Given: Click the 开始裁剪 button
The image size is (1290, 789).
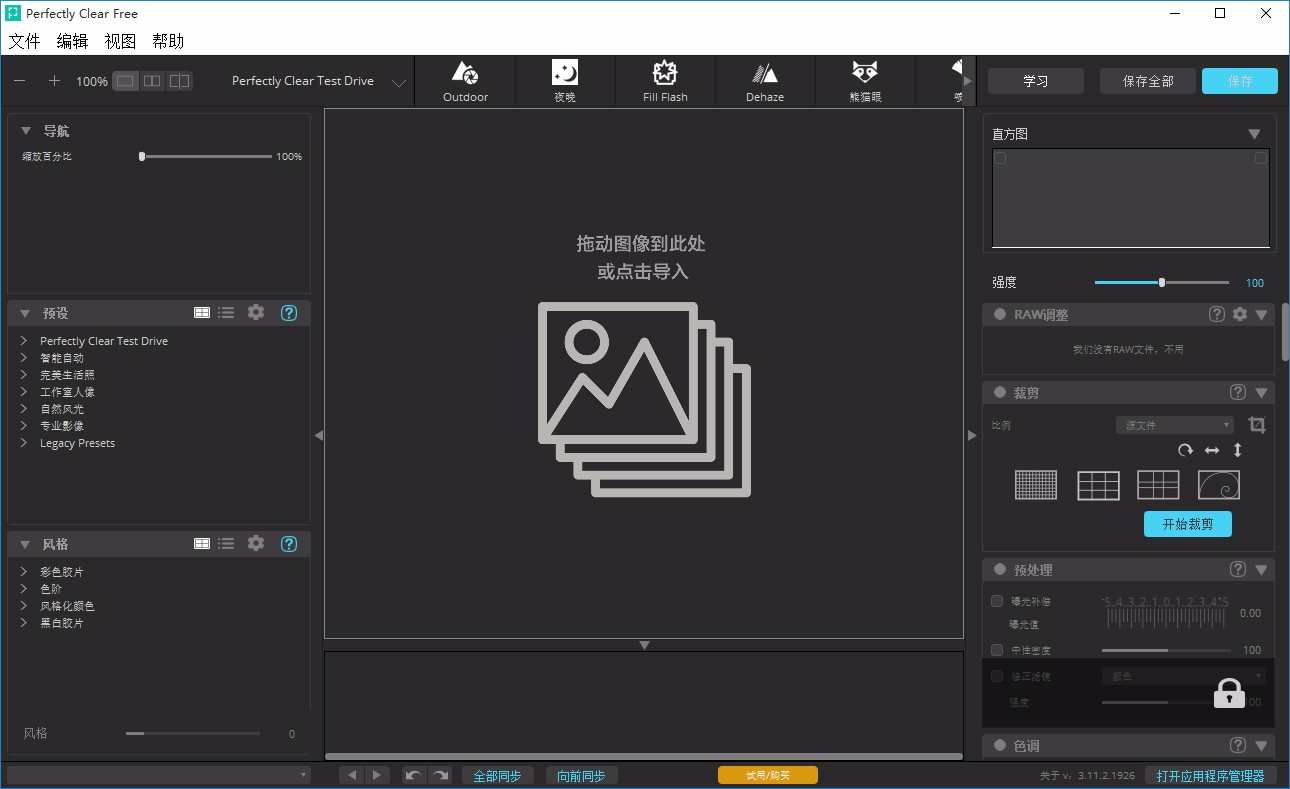Looking at the screenshot, I should (x=1188, y=524).
